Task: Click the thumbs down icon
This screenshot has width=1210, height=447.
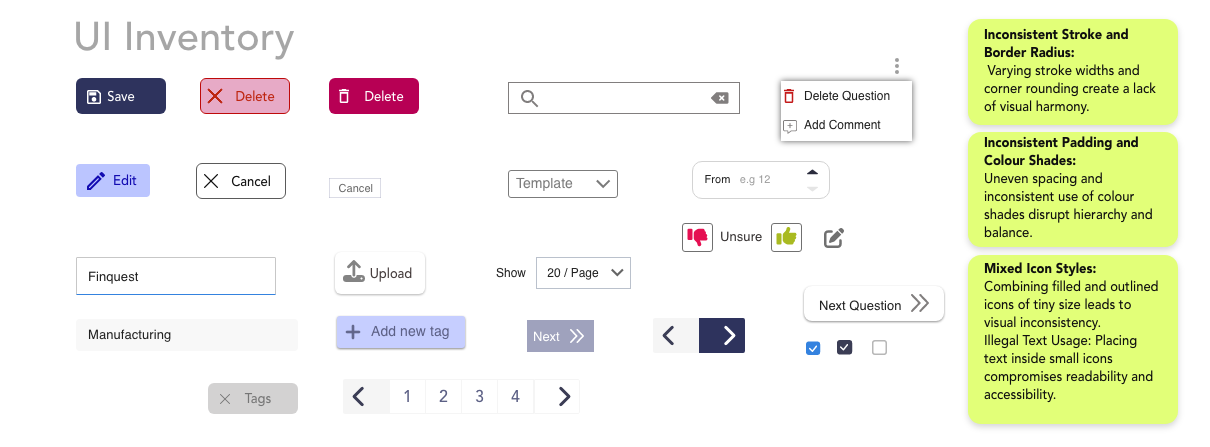Action: (x=697, y=237)
